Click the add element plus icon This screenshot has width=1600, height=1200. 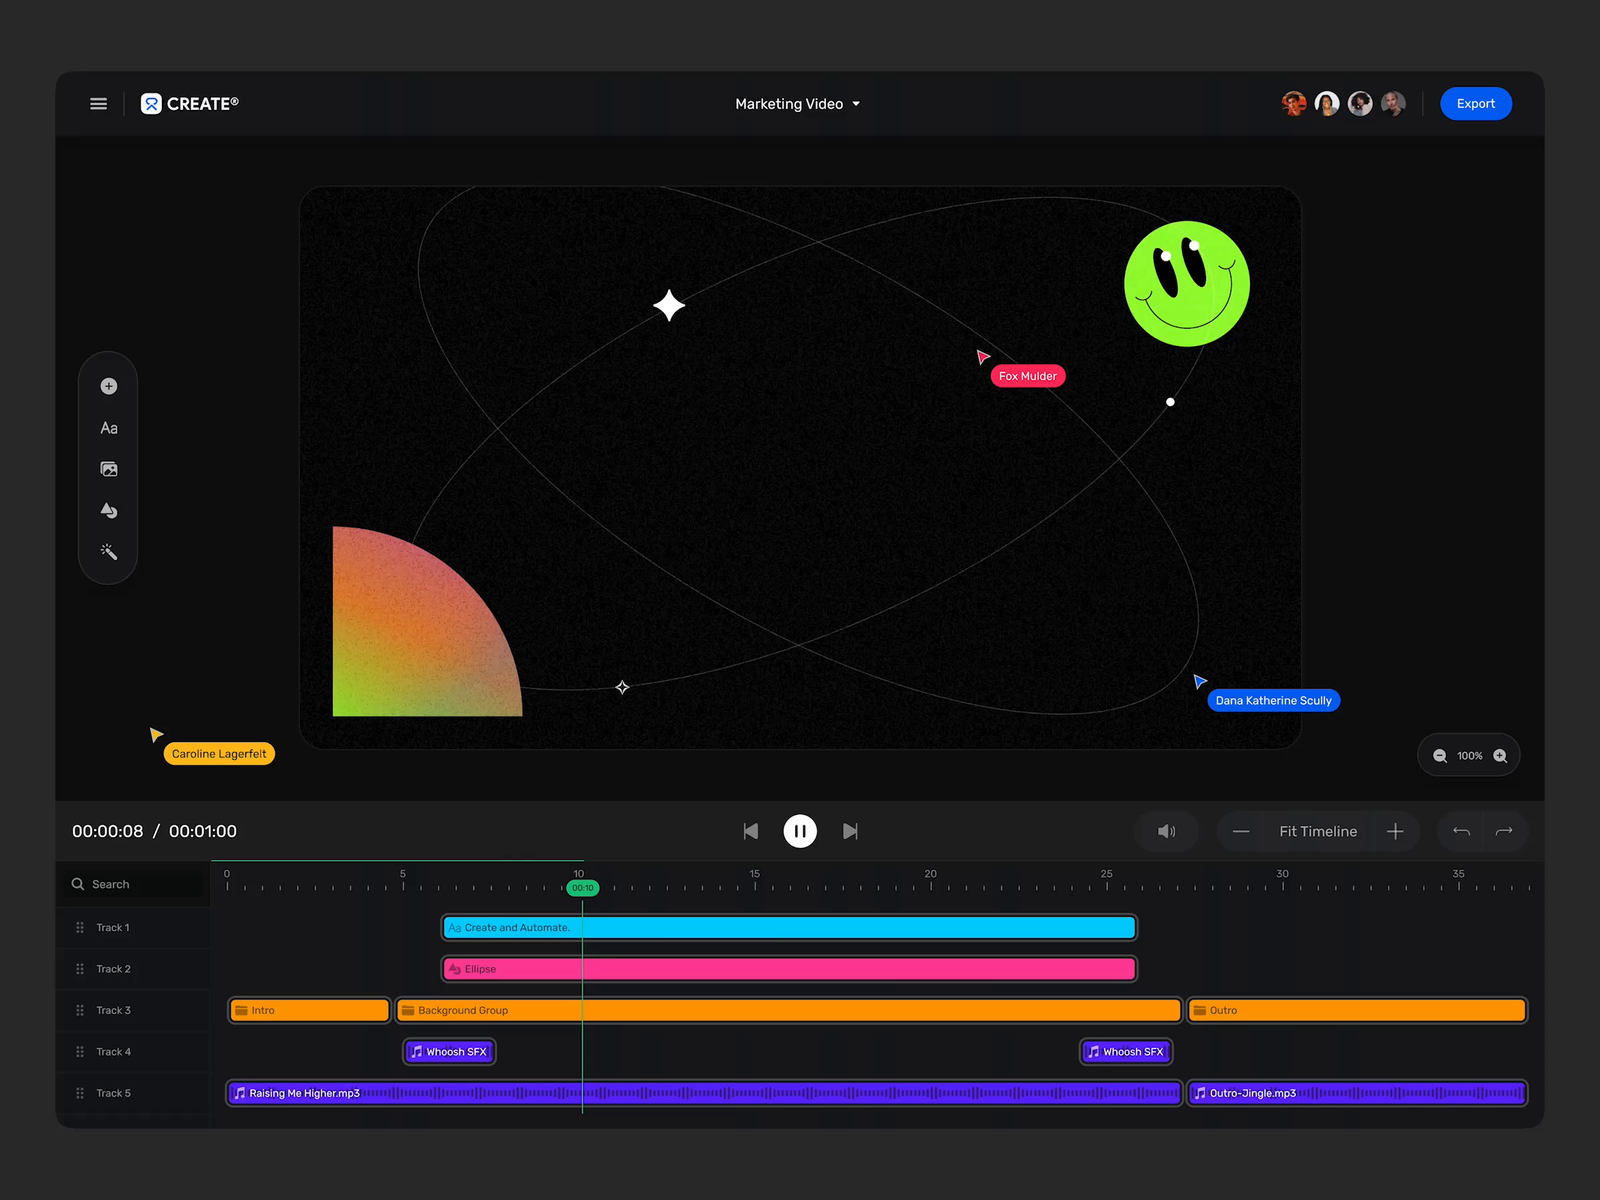108,386
